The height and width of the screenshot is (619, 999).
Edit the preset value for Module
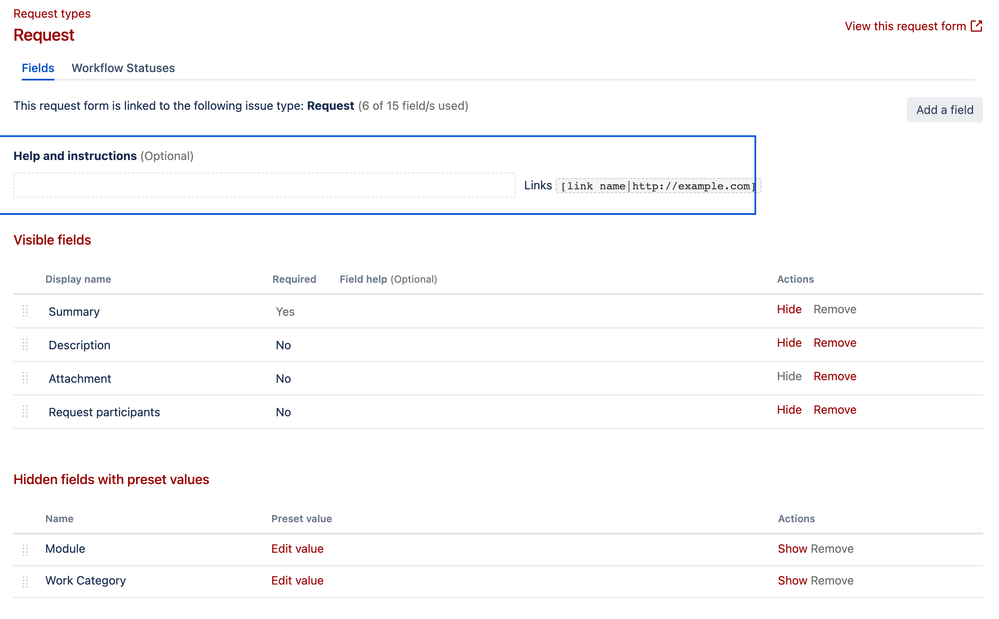(298, 549)
